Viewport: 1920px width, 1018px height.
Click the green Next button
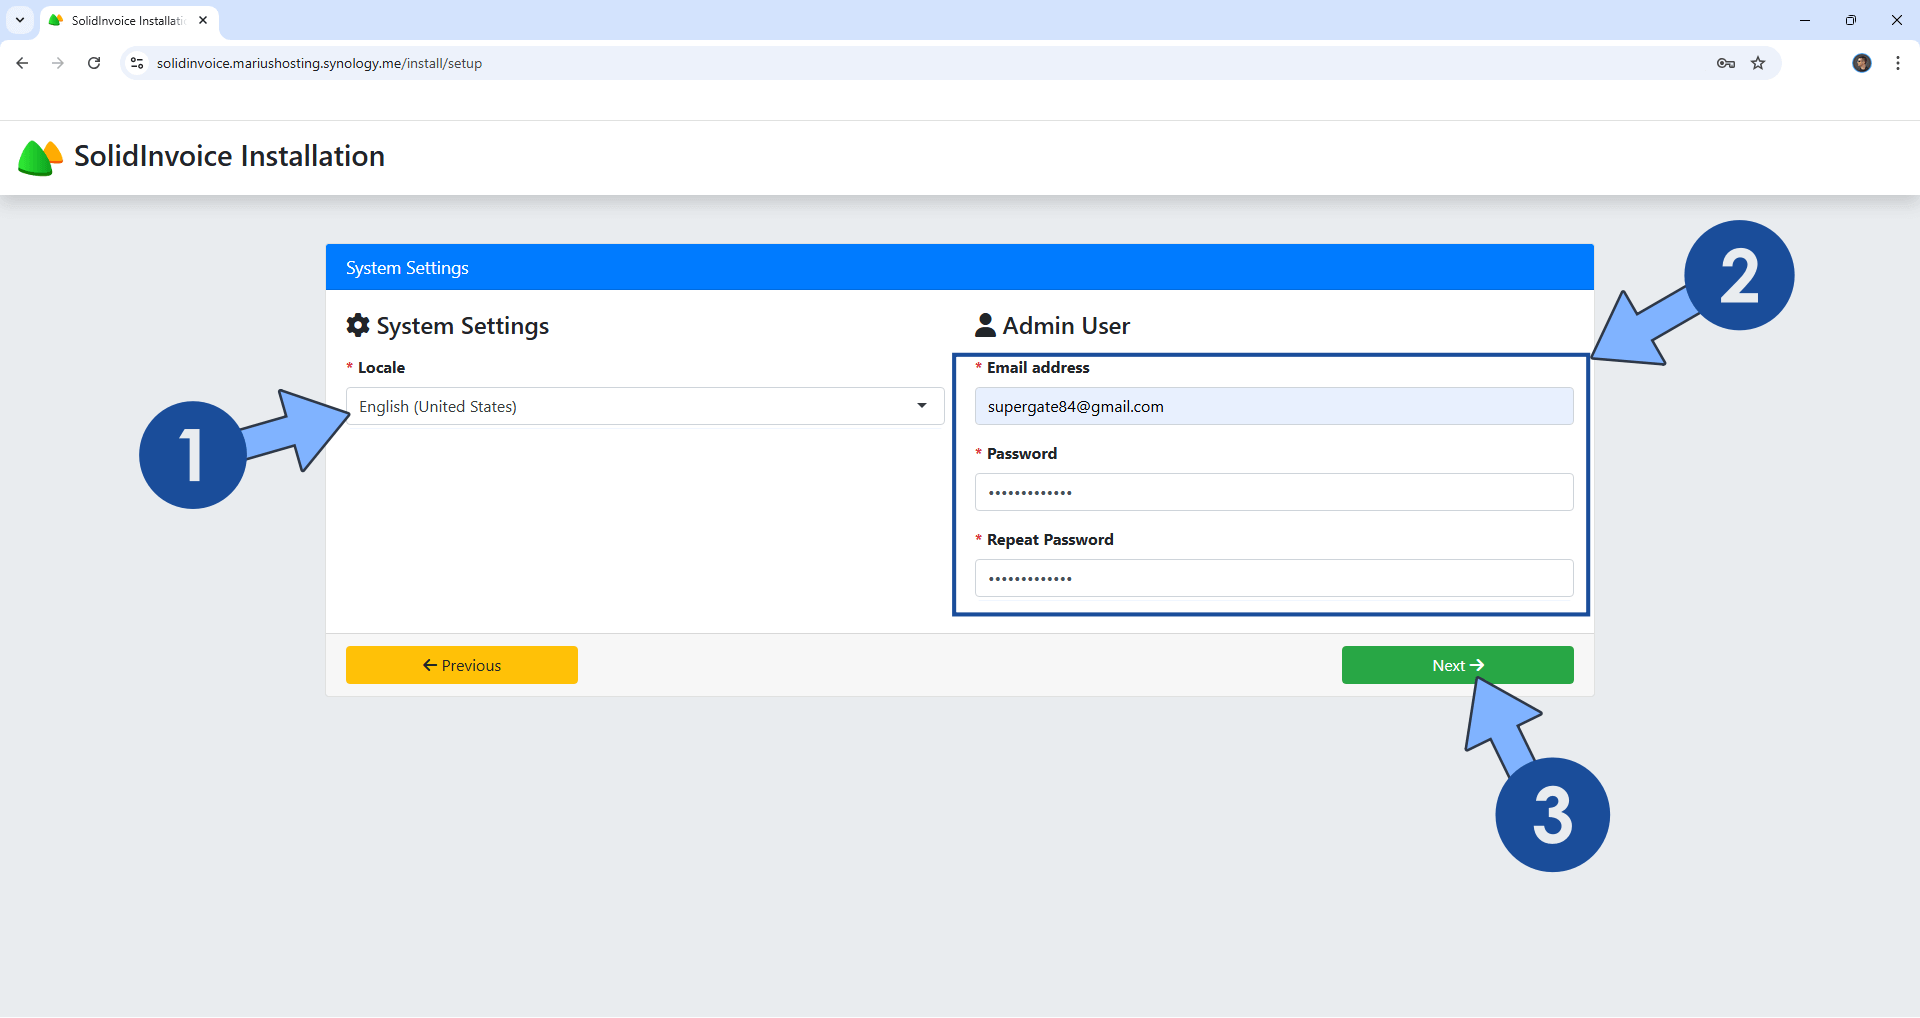coord(1457,665)
